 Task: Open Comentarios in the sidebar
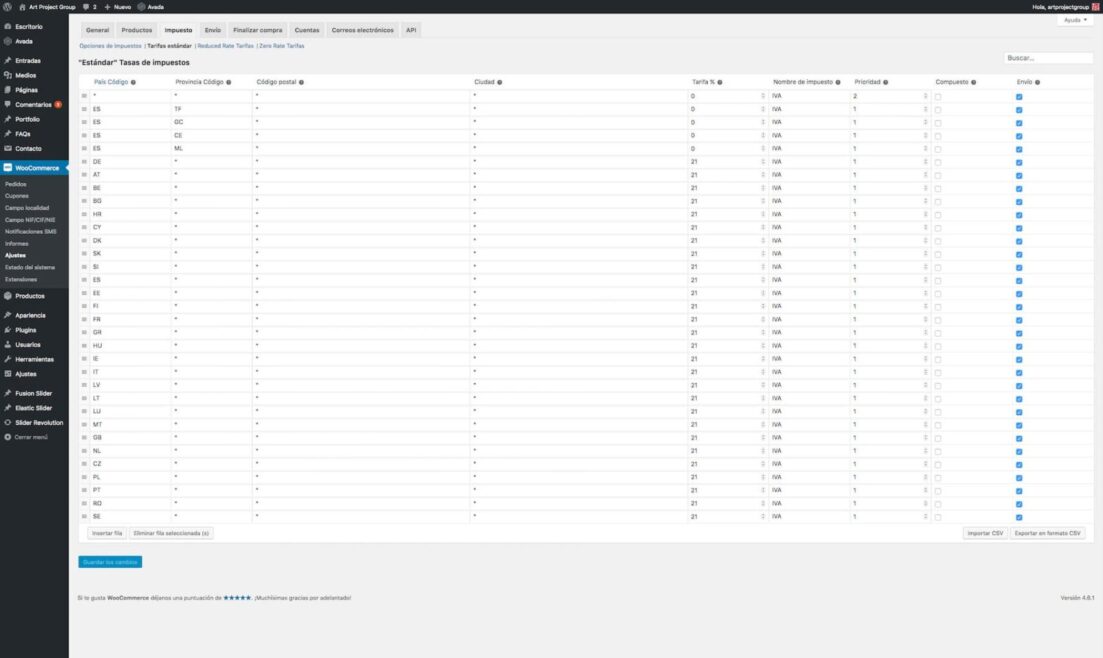click(34, 105)
